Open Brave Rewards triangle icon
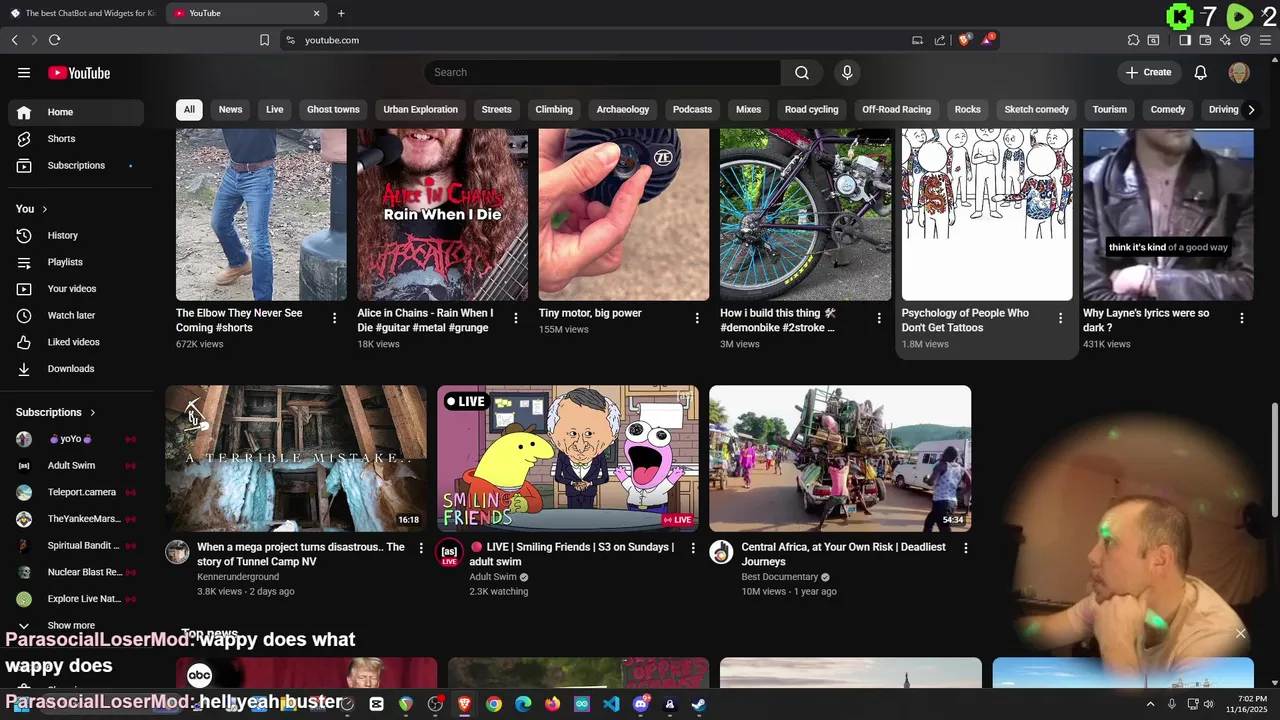This screenshot has width=1280, height=720. [x=989, y=40]
